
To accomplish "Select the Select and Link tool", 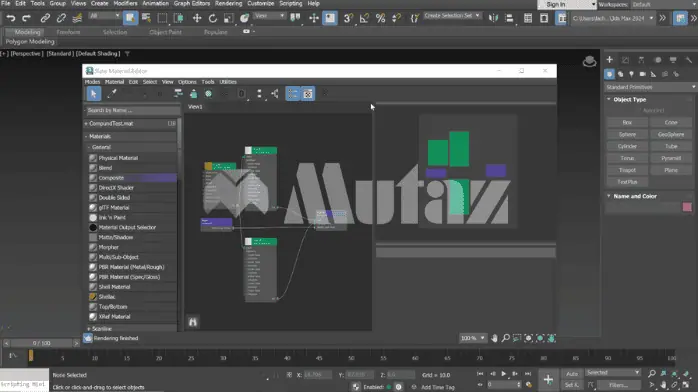I will click(45, 18).
